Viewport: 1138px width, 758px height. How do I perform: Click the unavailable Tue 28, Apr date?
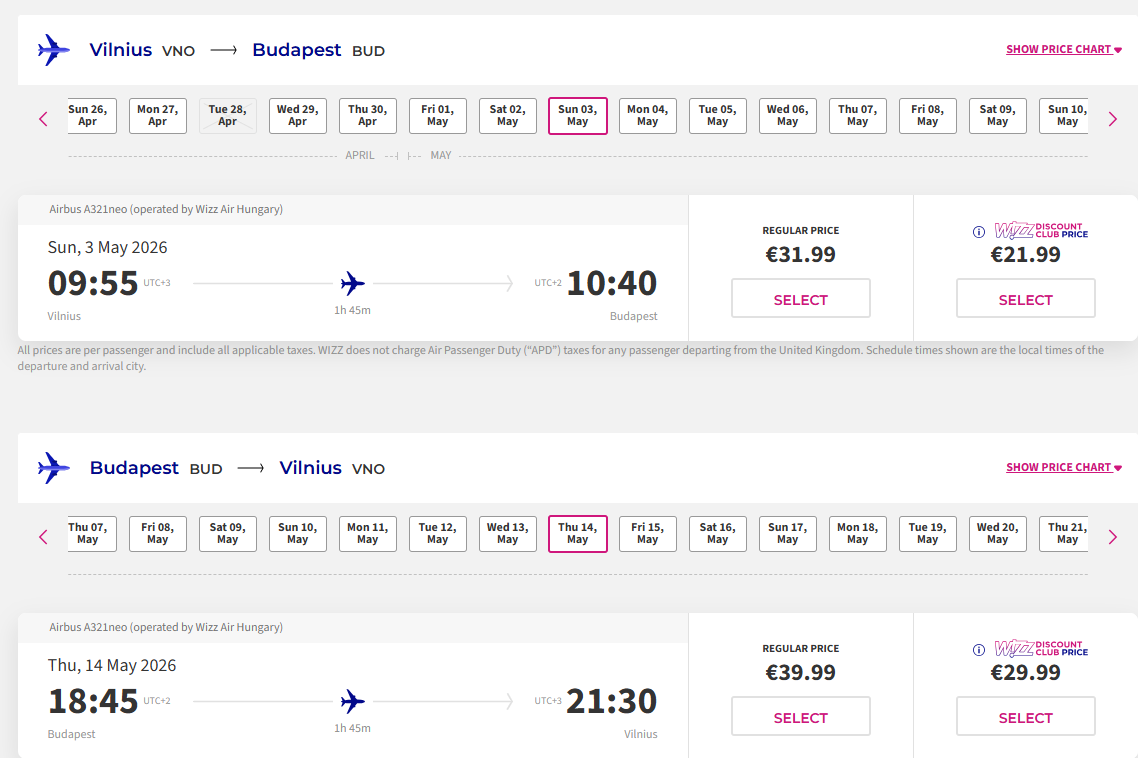[x=227, y=116]
